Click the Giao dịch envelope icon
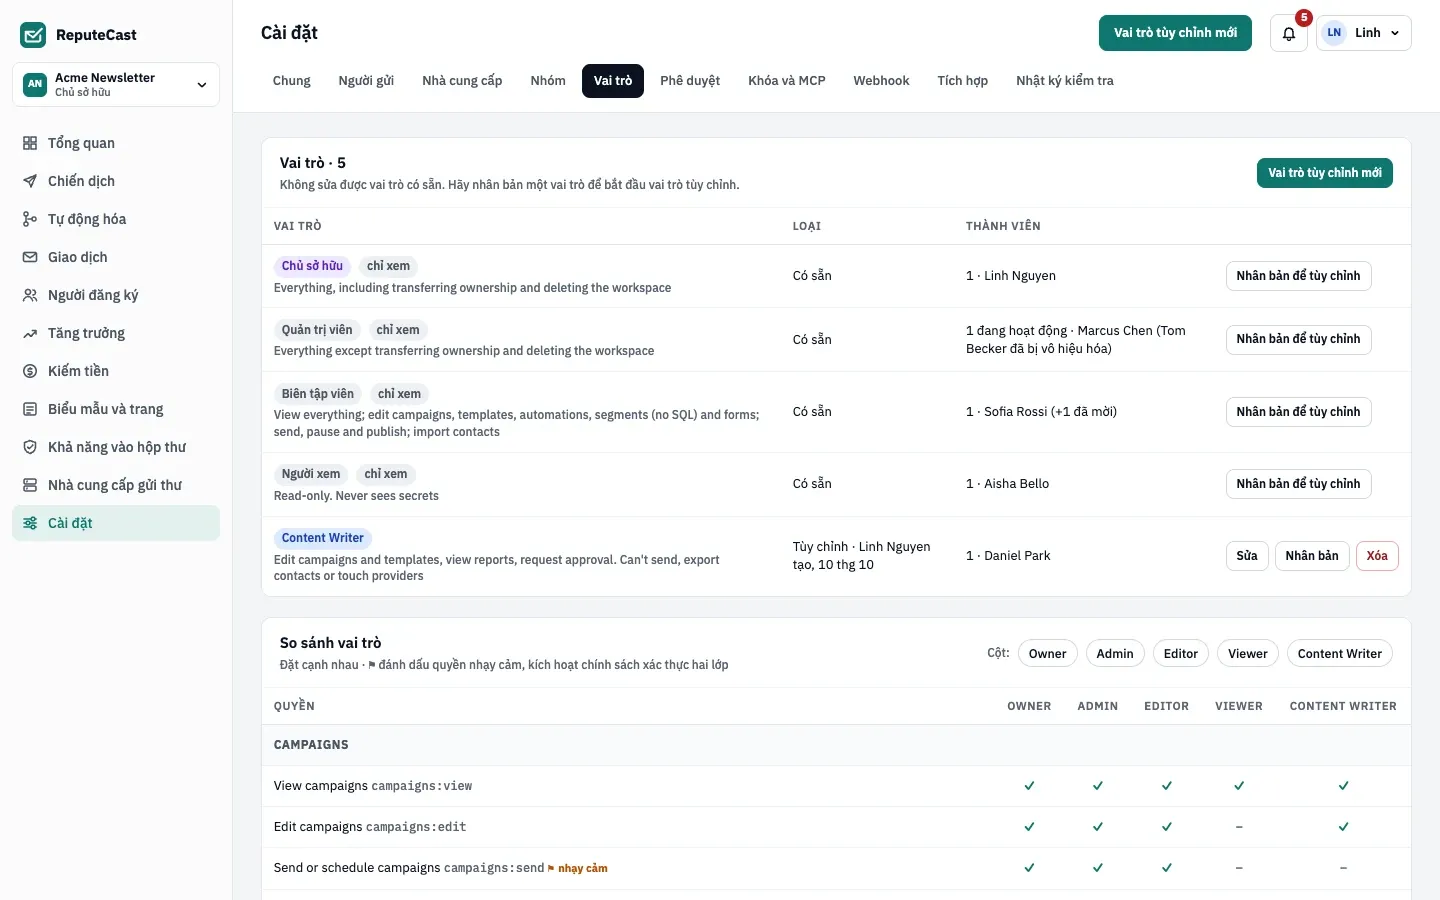The height and width of the screenshot is (900, 1440). 30,257
